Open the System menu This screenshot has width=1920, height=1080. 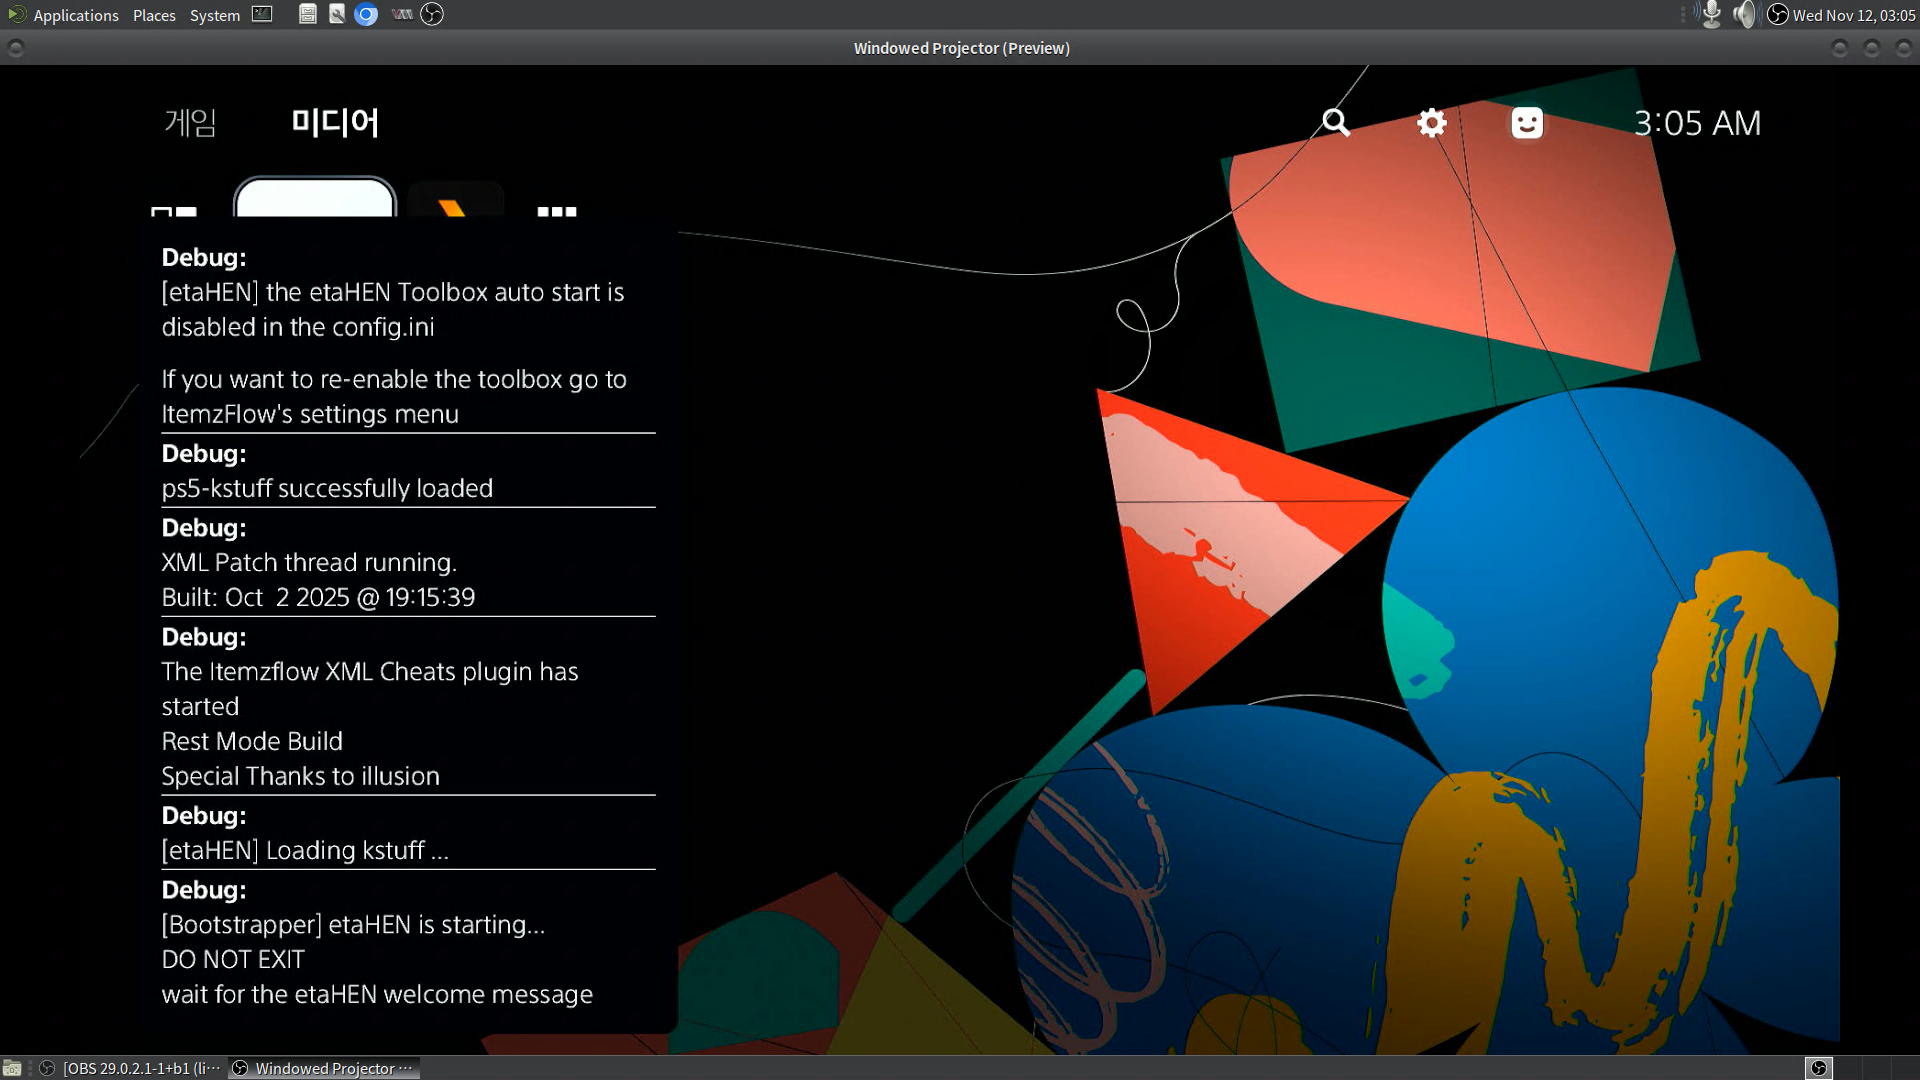point(215,15)
